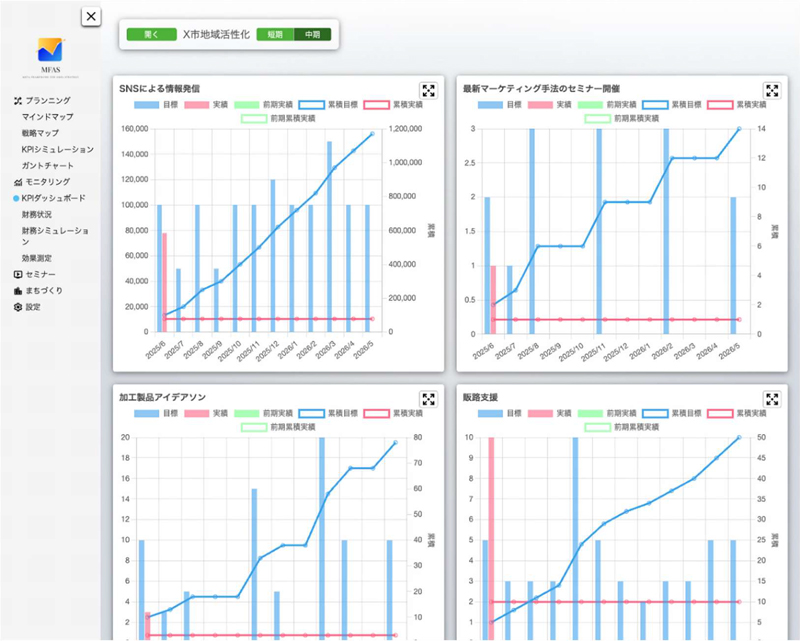
Task: Toggle 前期実績 legend in the SNS chart
Action: (263, 105)
